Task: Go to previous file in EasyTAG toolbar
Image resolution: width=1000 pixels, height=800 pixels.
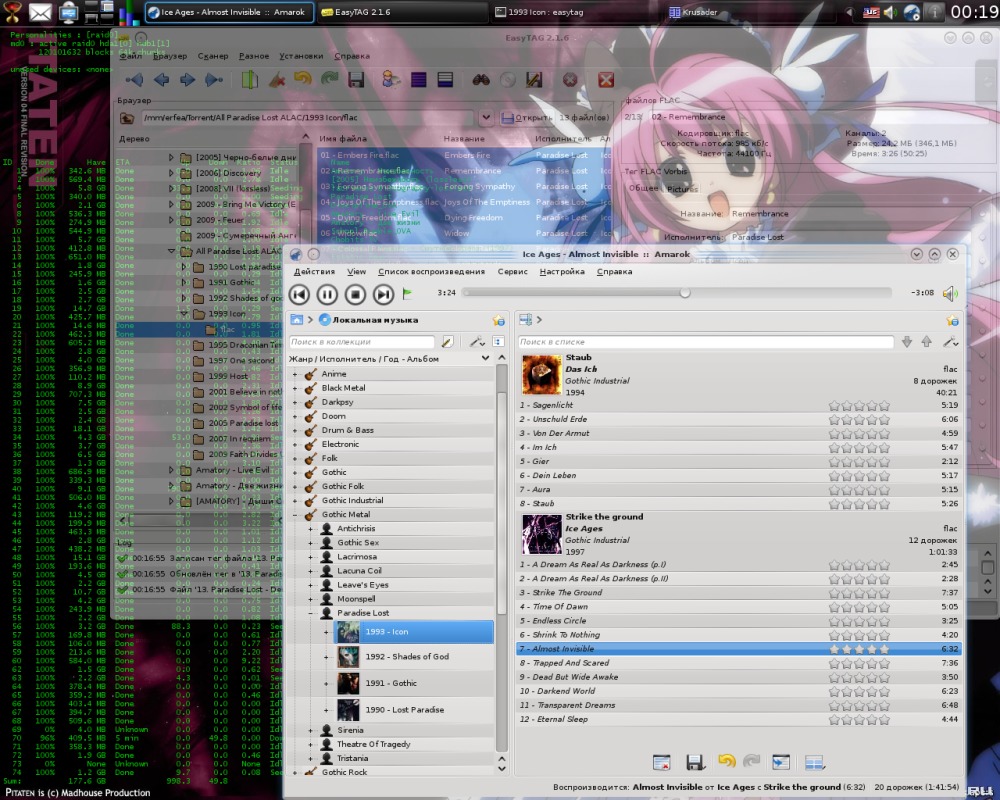Action: click(x=161, y=80)
